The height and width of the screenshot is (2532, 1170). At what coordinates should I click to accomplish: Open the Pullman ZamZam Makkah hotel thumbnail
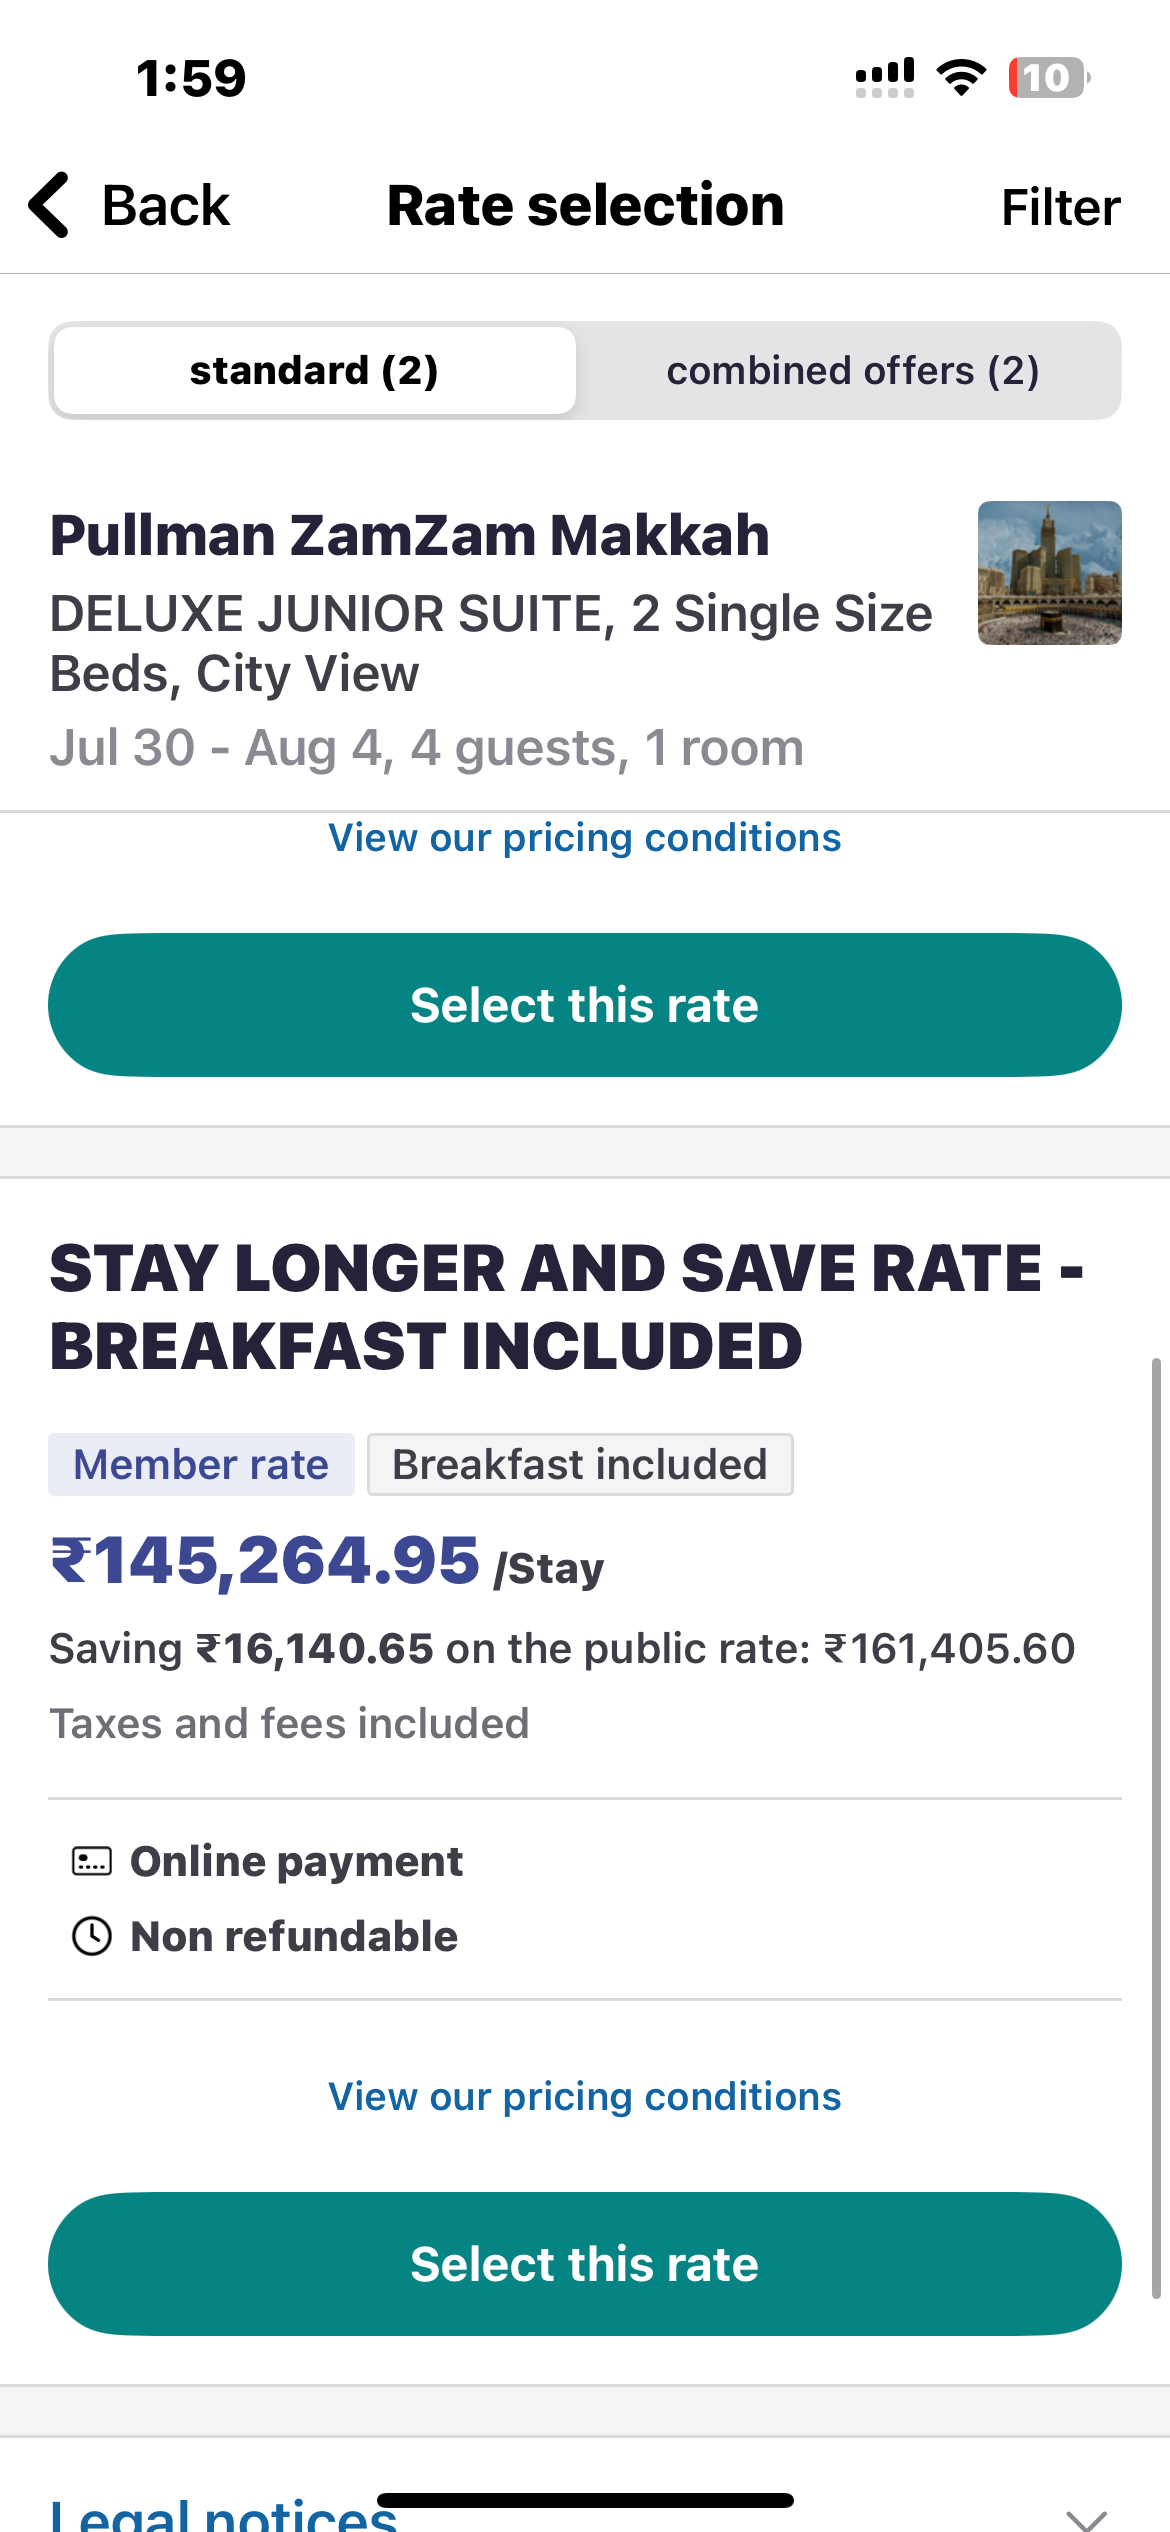1050,573
